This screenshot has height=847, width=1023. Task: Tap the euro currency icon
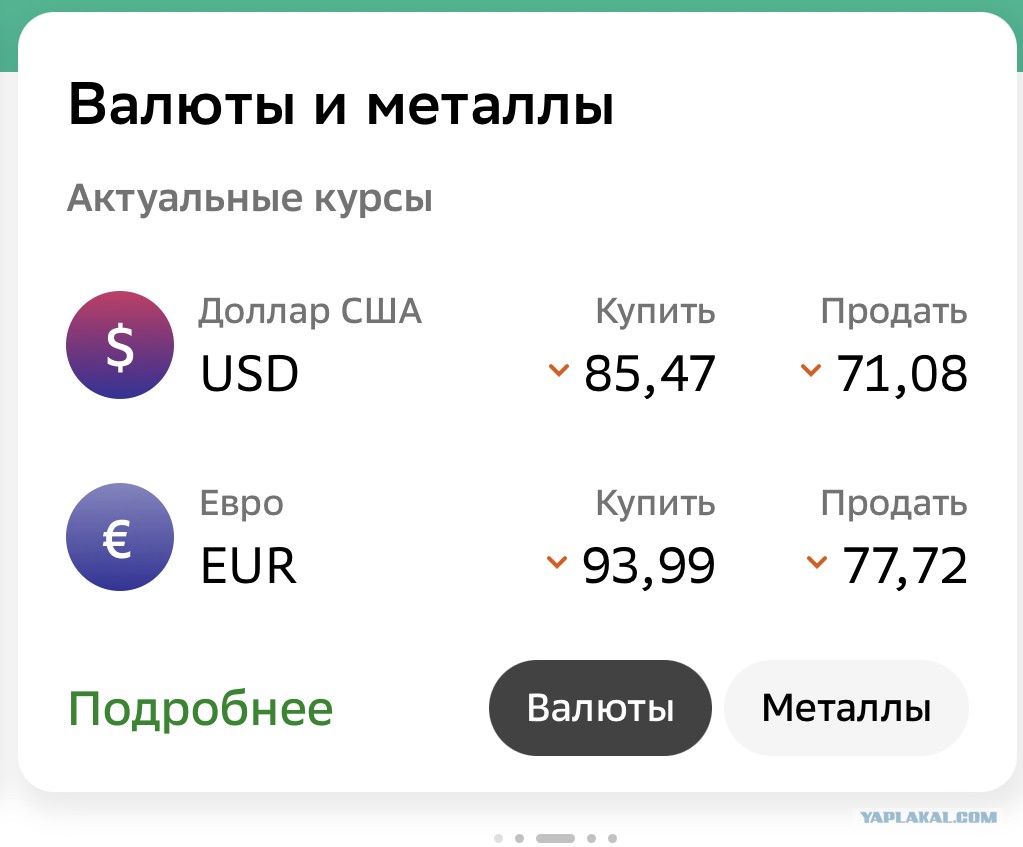click(120, 537)
